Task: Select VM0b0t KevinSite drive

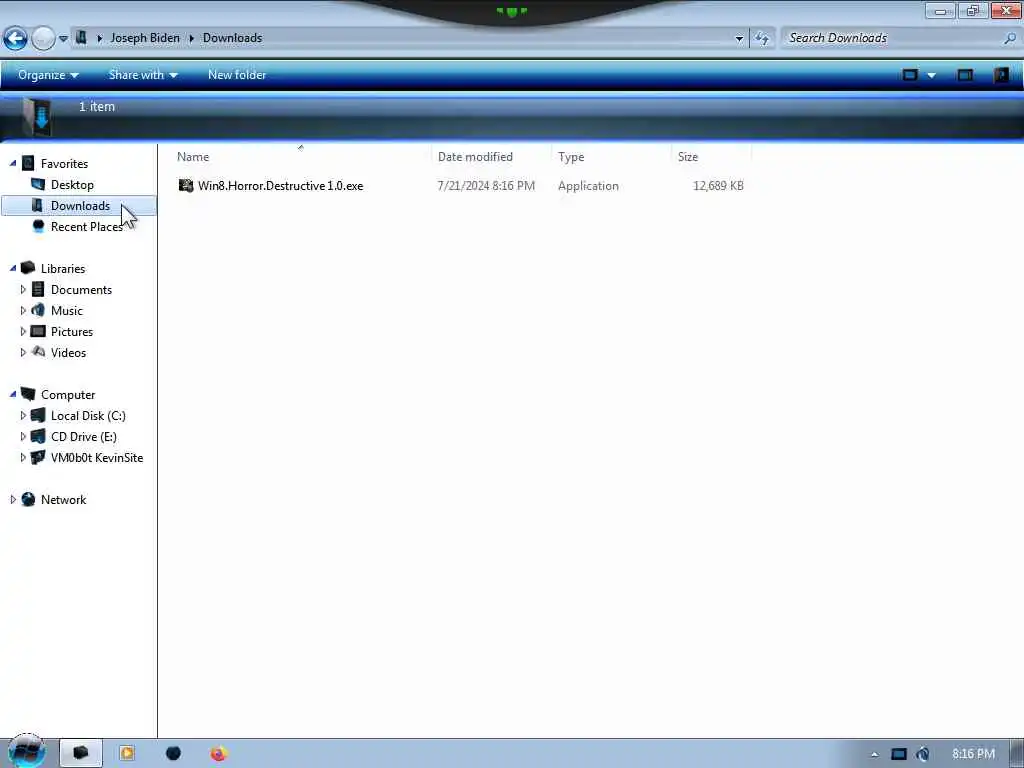Action: (97, 457)
